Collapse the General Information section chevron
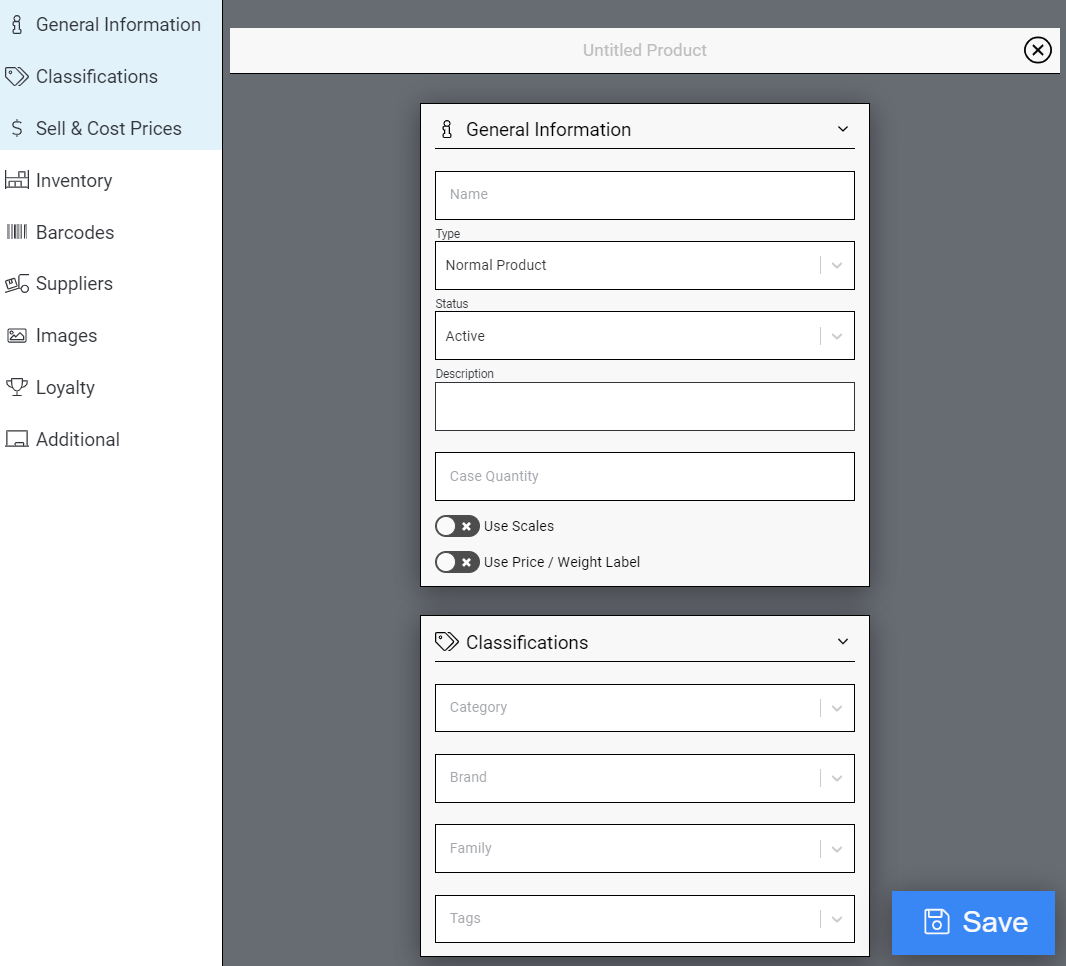Screen dimensions: 1066x966 pyautogui.click(x=843, y=128)
